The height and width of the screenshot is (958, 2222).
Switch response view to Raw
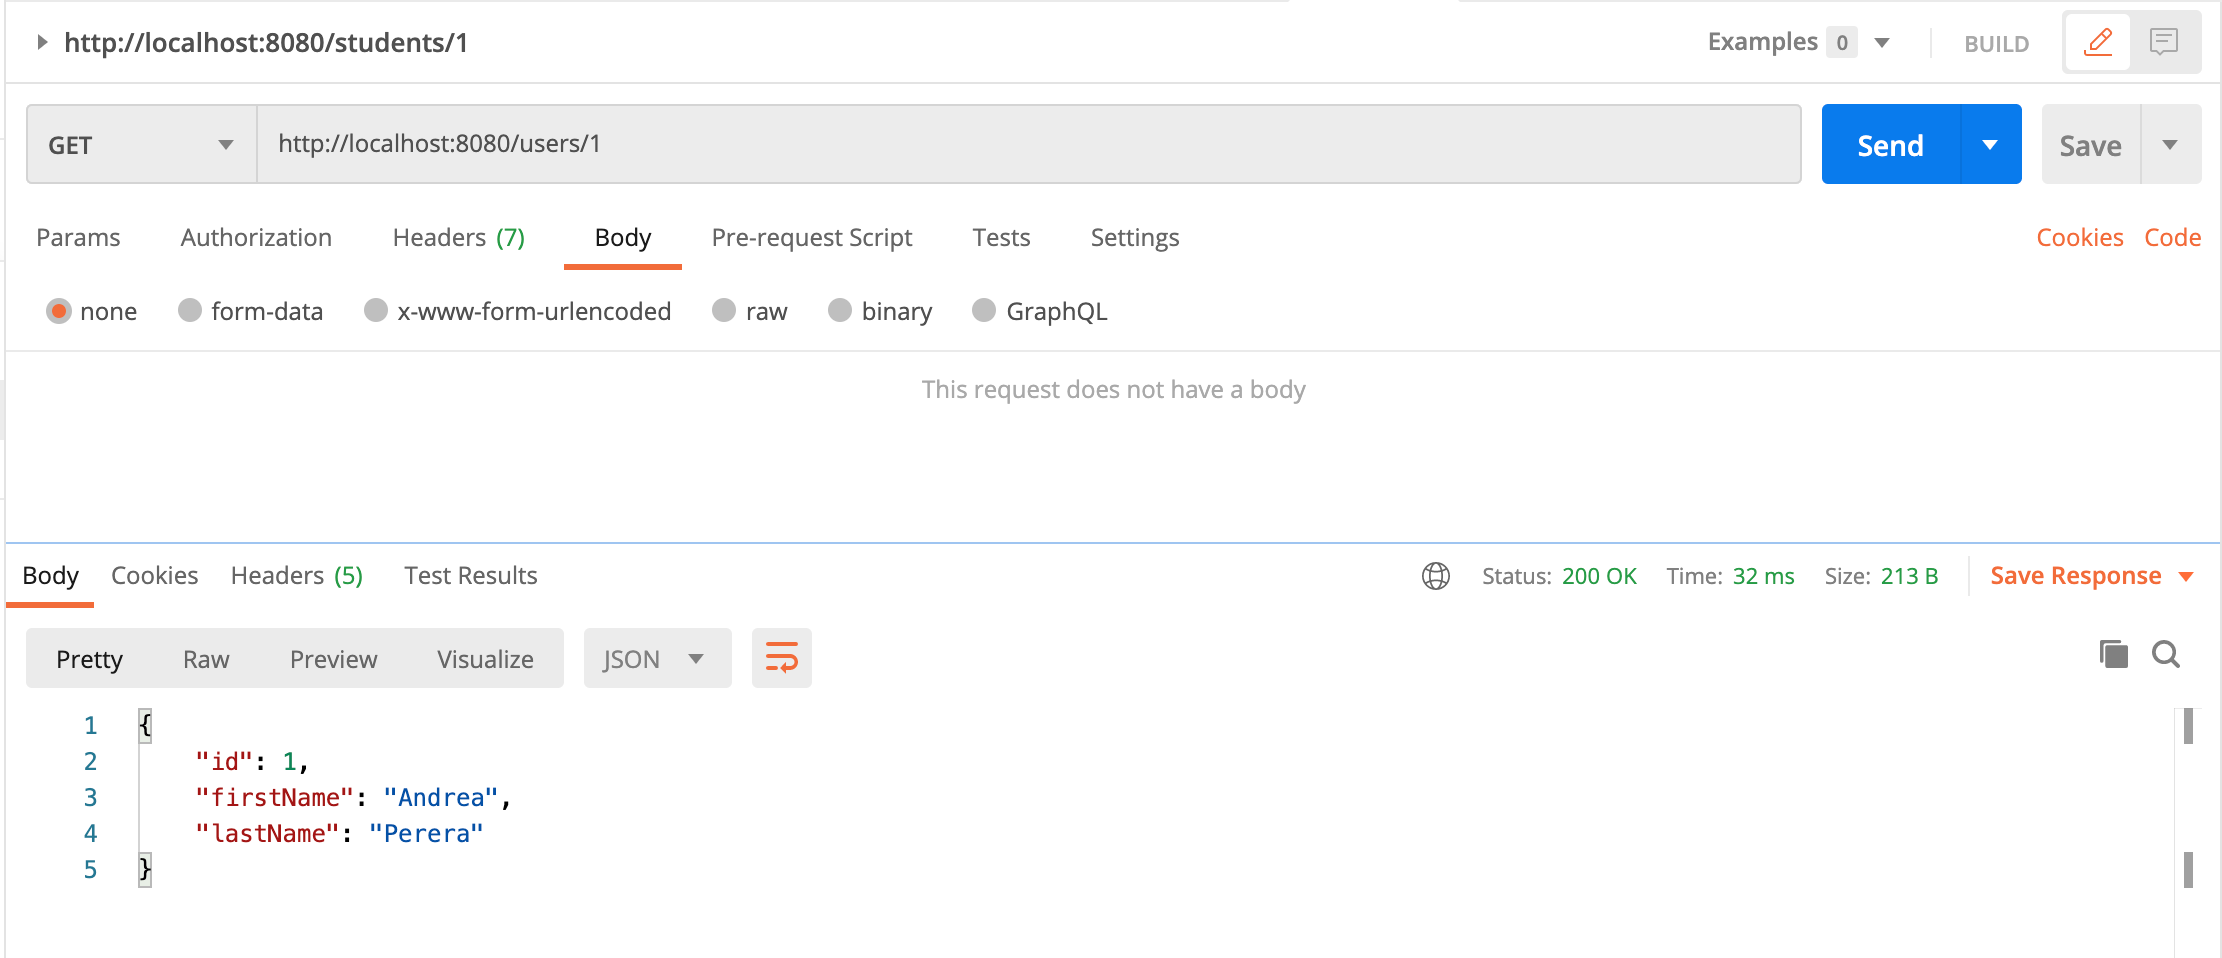(205, 658)
